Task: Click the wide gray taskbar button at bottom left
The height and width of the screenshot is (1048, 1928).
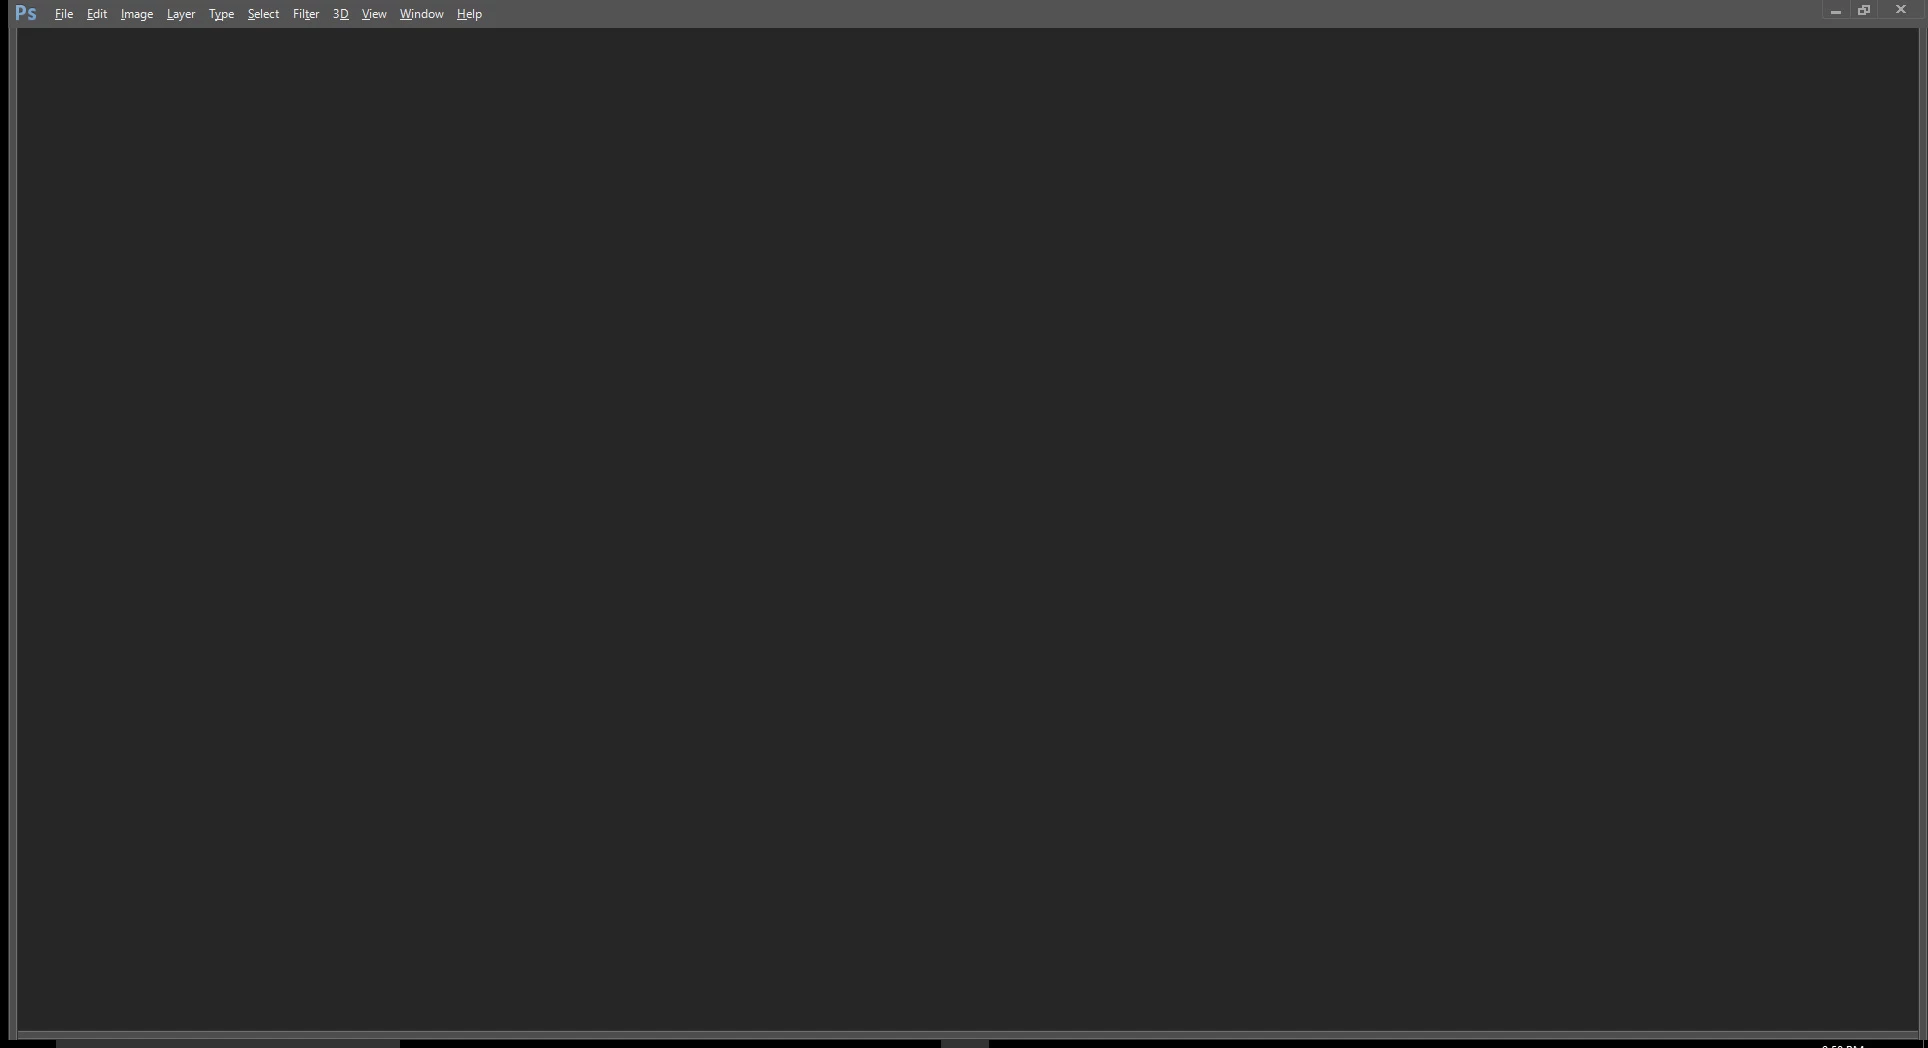Action: tap(228, 1043)
